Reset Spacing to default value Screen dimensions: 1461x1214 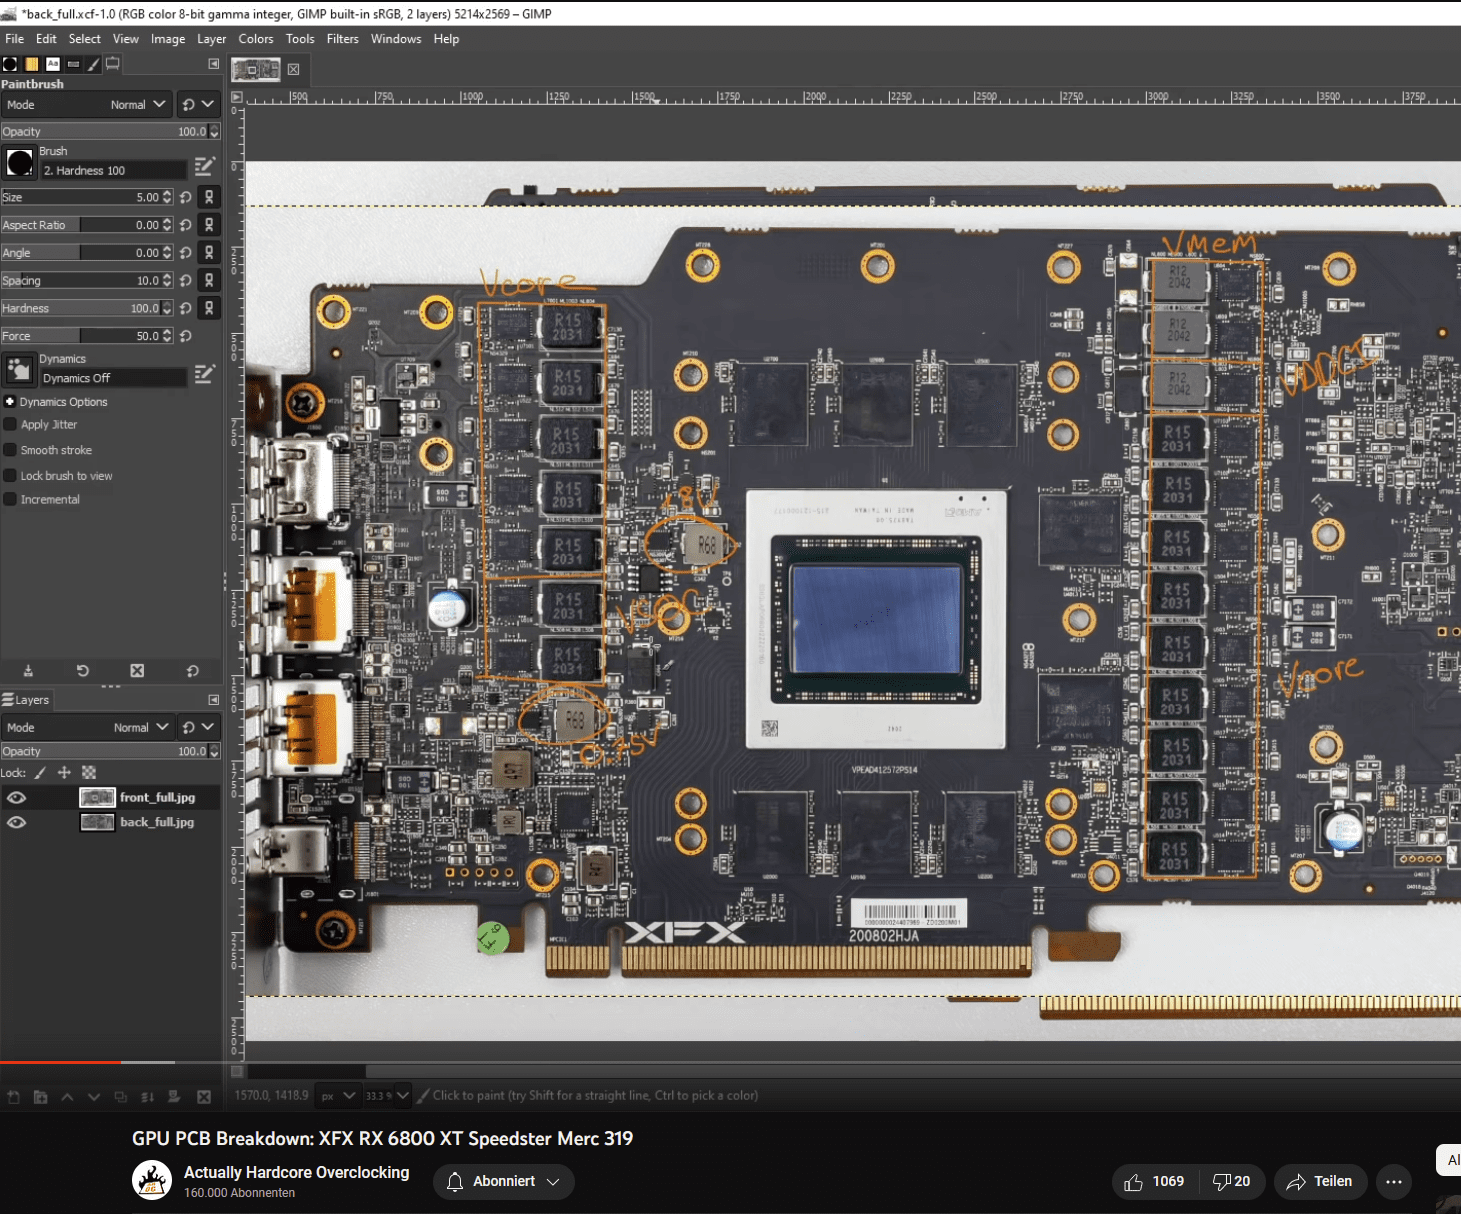tap(186, 281)
